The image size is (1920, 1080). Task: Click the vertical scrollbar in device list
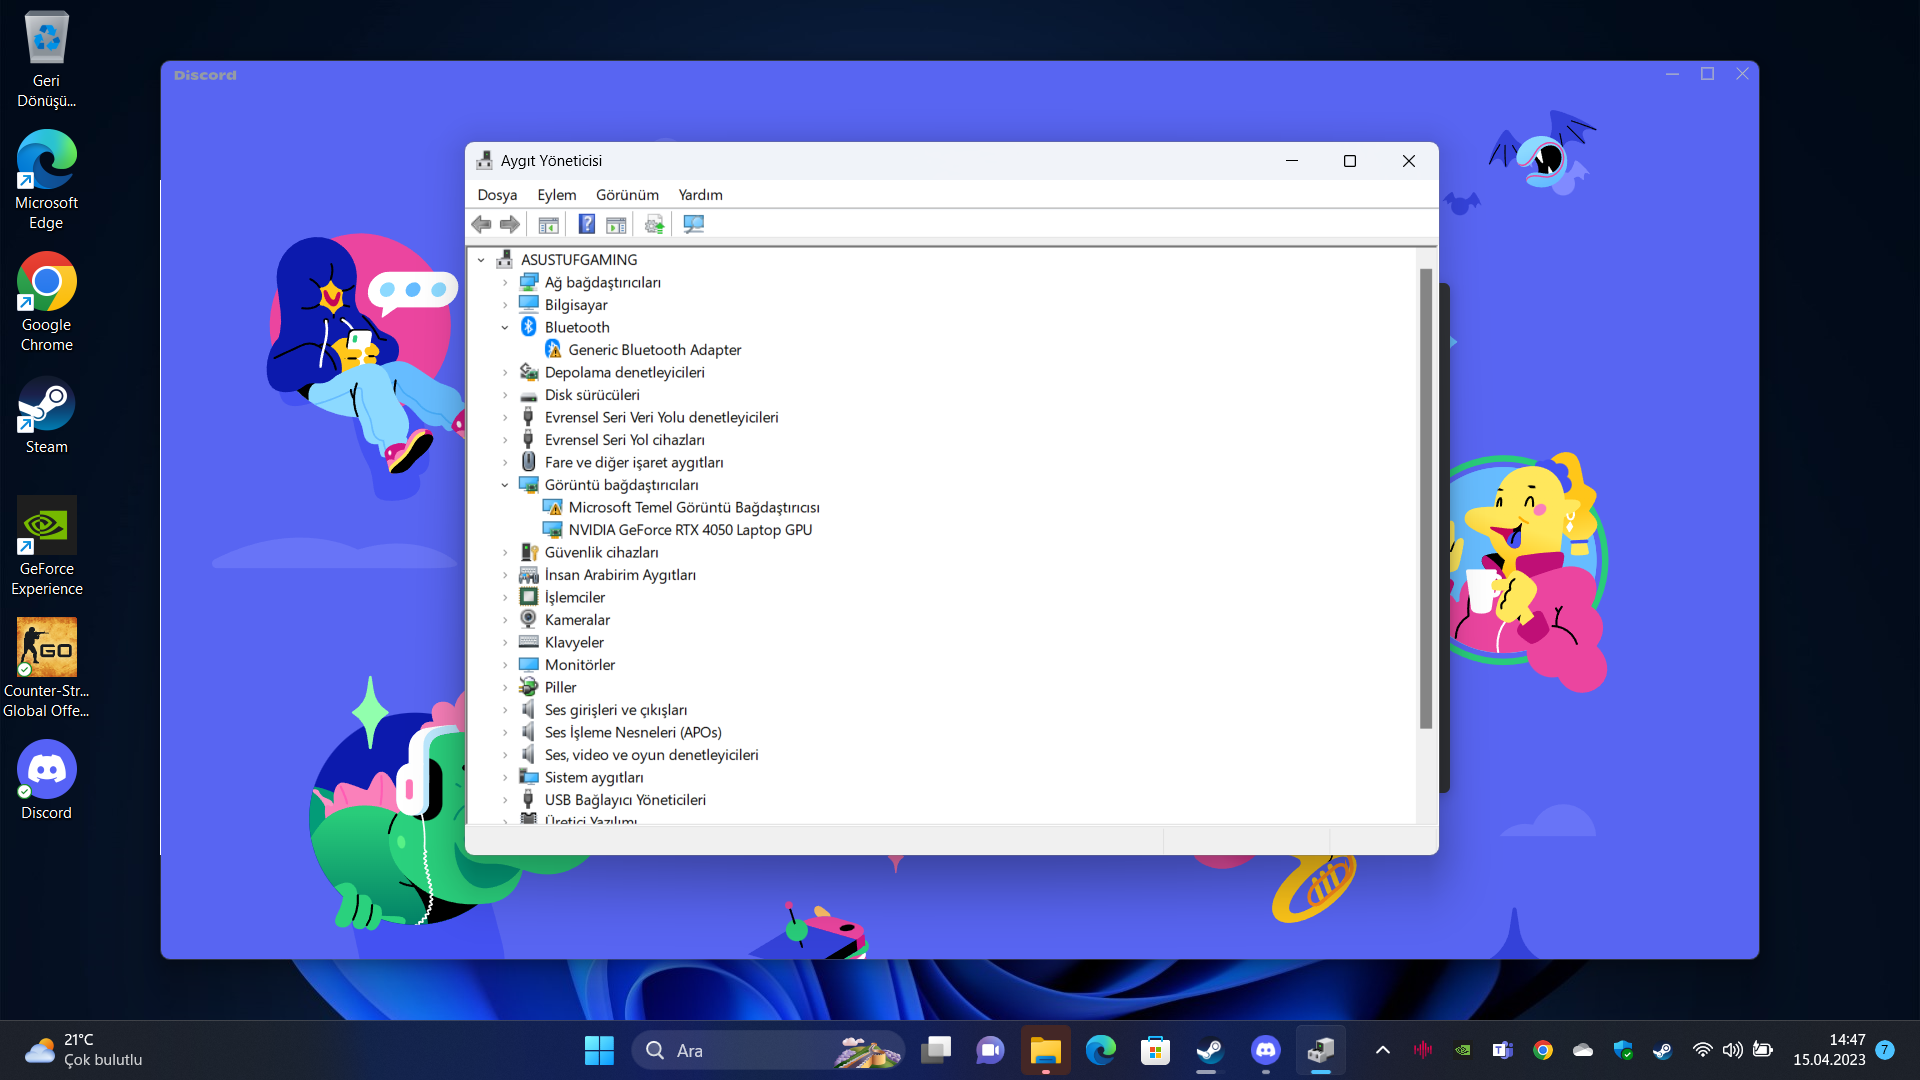click(x=1426, y=500)
